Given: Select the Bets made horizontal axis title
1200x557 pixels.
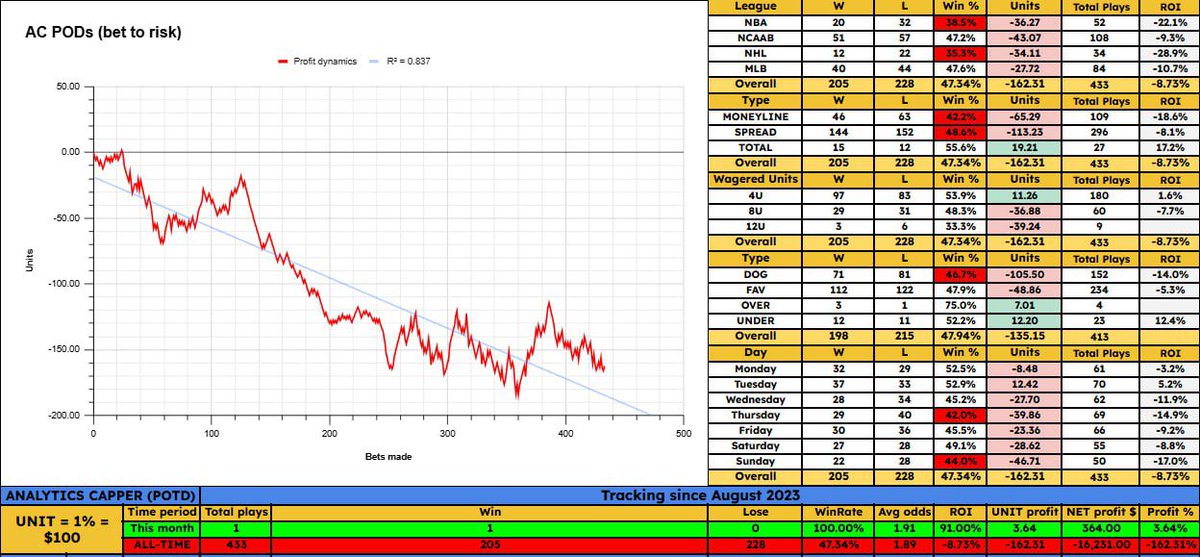Looking at the screenshot, I should point(387,457).
